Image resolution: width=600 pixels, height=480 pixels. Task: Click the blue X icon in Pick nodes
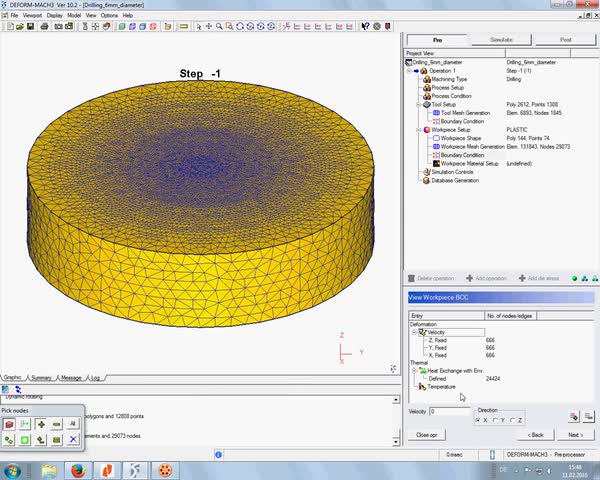coord(73,439)
